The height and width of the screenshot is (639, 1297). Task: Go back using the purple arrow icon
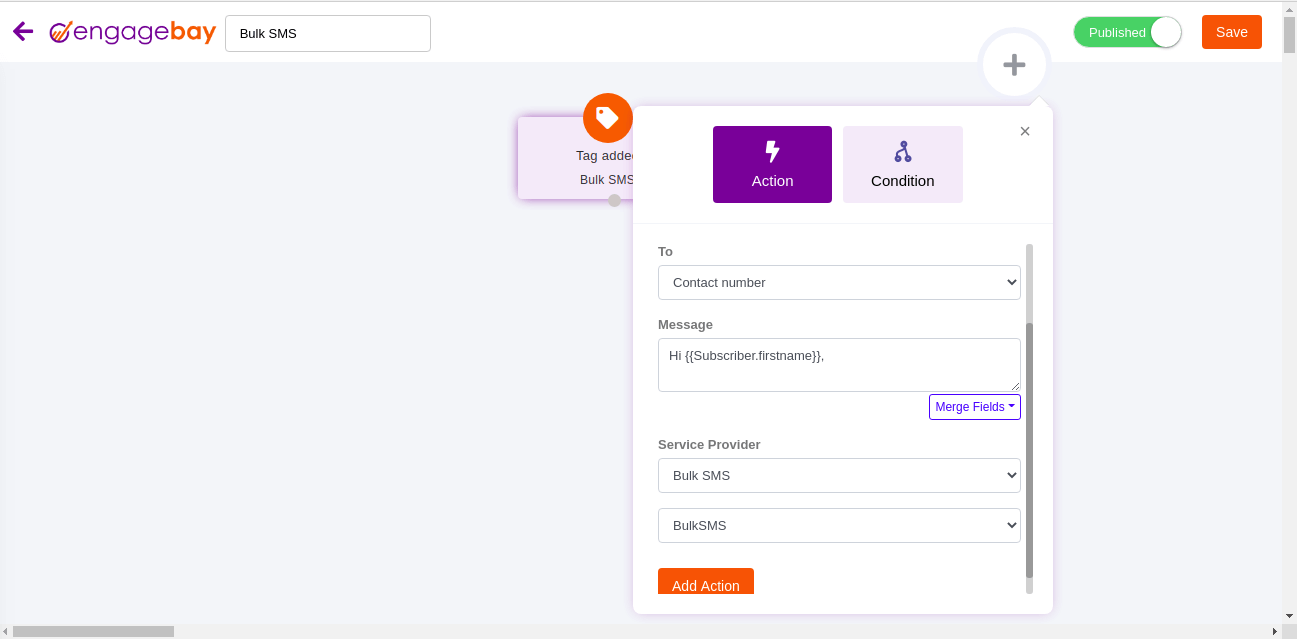coord(23,32)
